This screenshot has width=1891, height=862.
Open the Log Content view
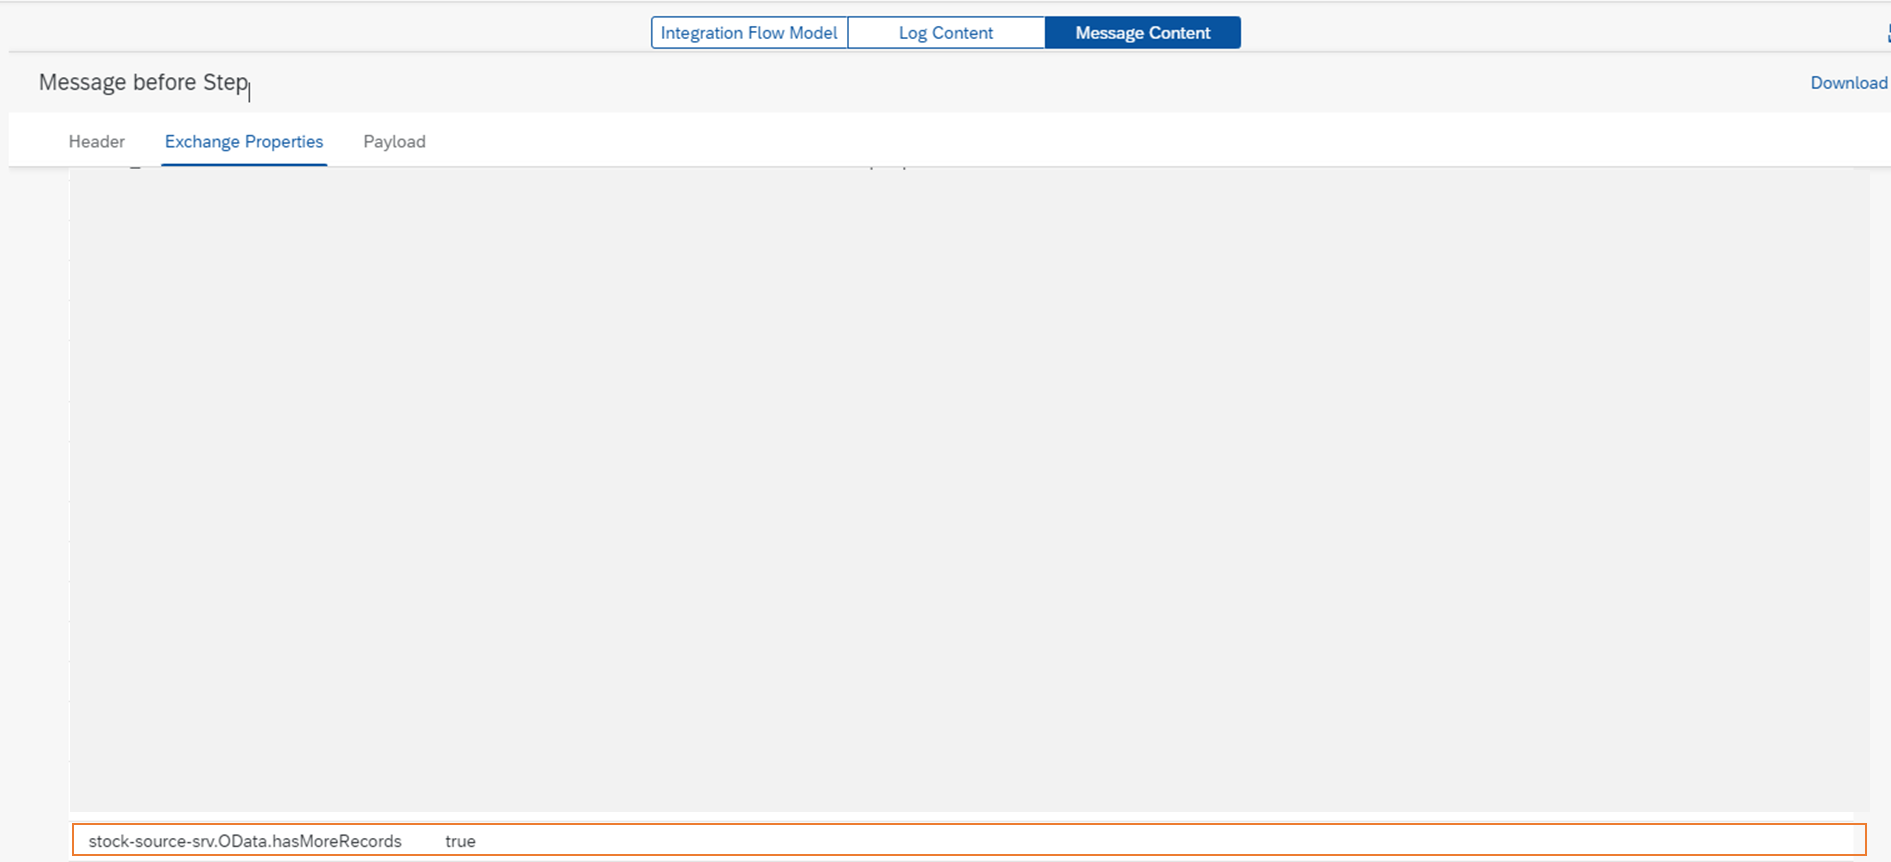point(946,33)
